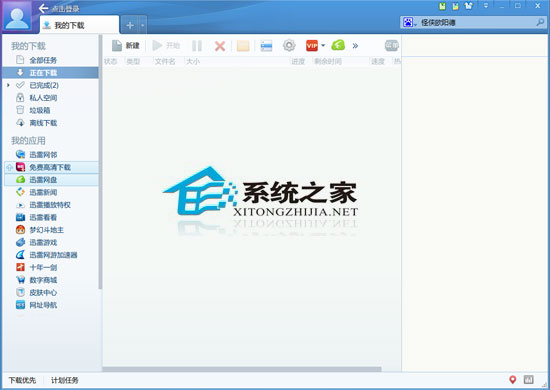Viewport: 550px width, 390px height.
Task: Launch the 梦幻斗地主 game
Action: [x=46, y=230]
